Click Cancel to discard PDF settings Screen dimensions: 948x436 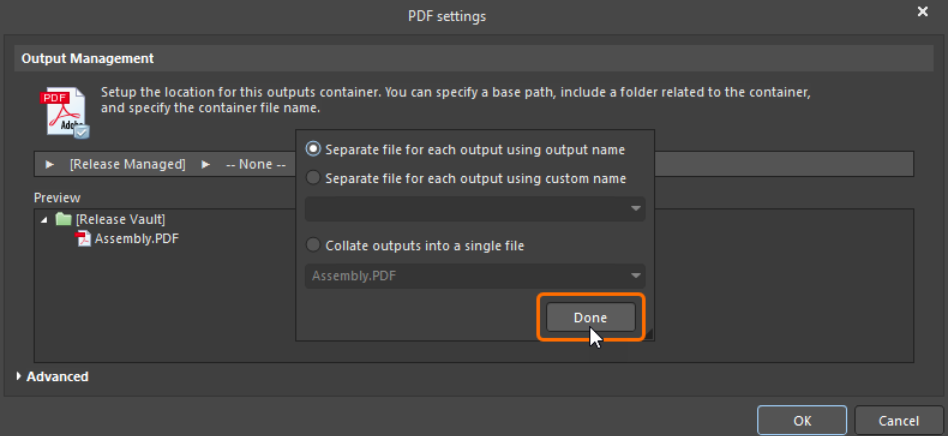point(897,421)
